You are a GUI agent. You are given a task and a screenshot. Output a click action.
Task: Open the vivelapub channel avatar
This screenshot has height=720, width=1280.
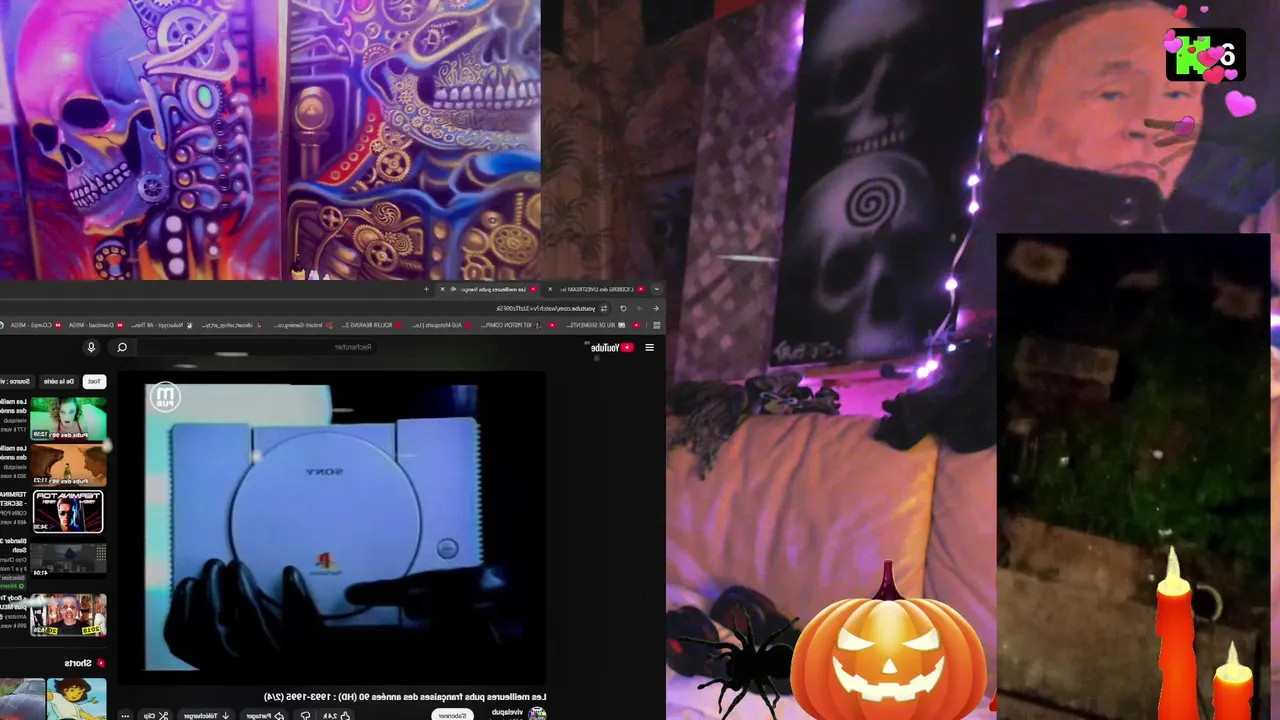tap(537, 713)
